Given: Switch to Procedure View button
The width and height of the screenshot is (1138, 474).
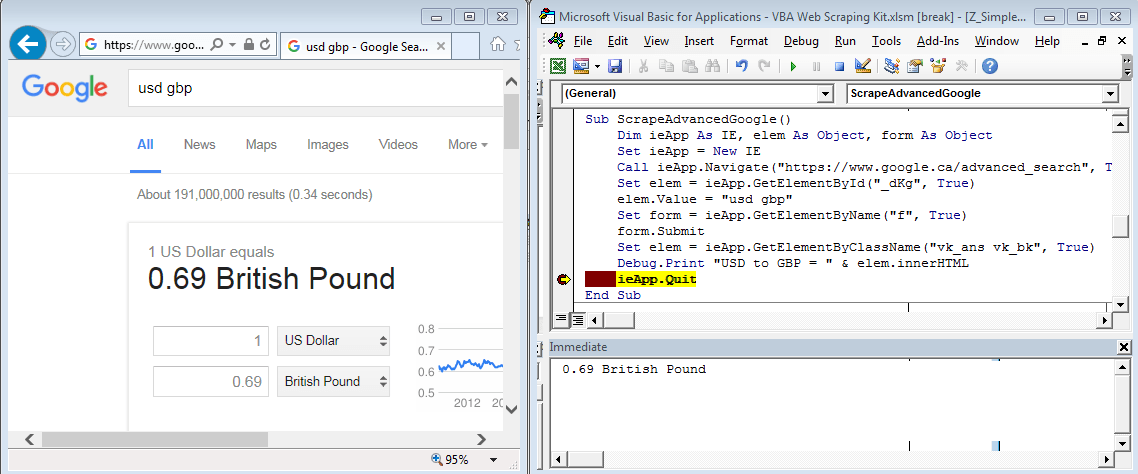Looking at the screenshot, I should coord(561,319).
